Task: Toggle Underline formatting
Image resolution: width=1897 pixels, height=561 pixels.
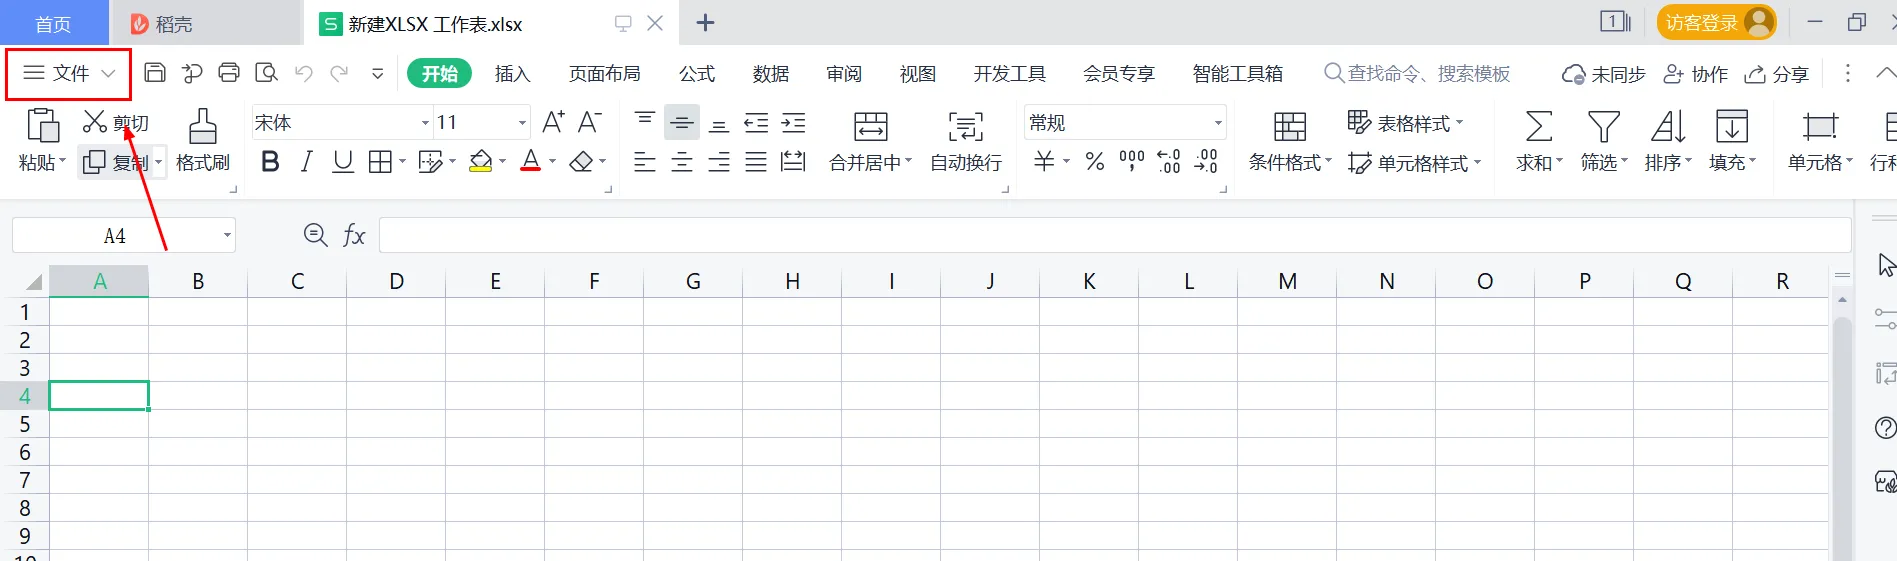Action: pyautogui.click(x=343, y=162)
